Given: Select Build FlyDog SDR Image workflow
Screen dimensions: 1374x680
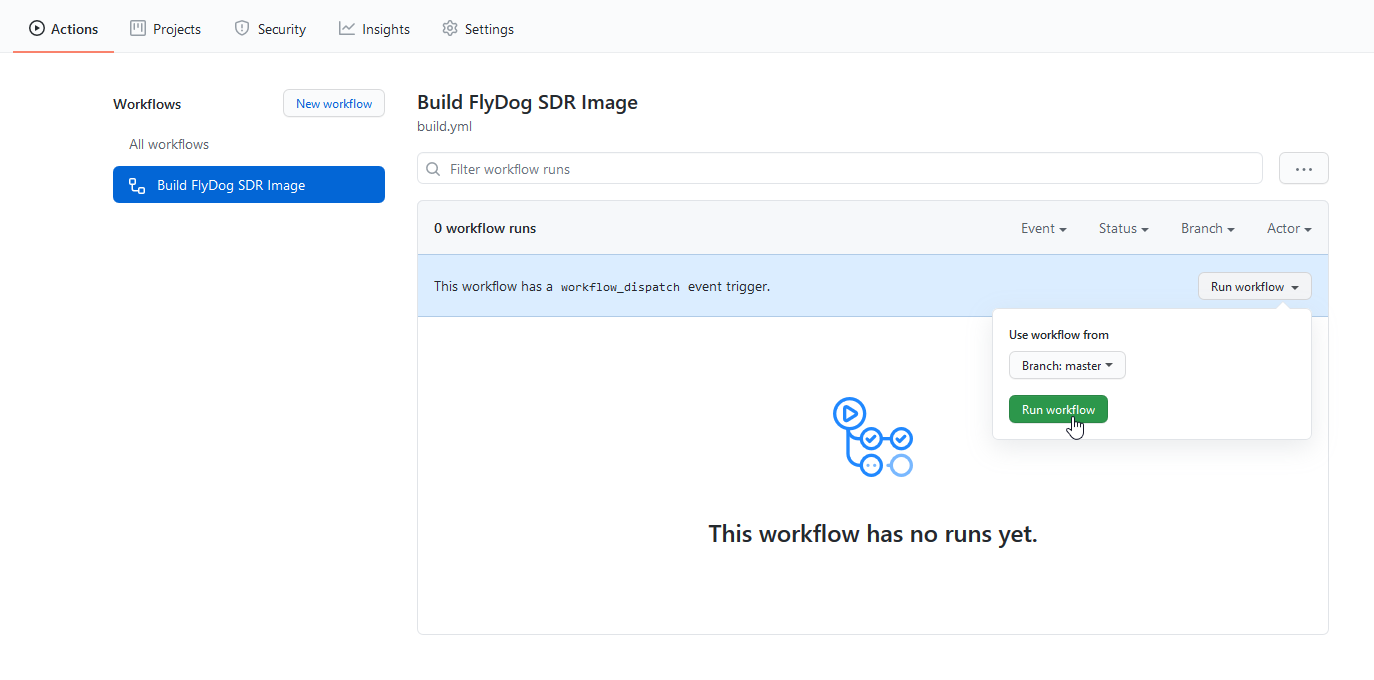Looking at the screenshot, I should point(249,185).
